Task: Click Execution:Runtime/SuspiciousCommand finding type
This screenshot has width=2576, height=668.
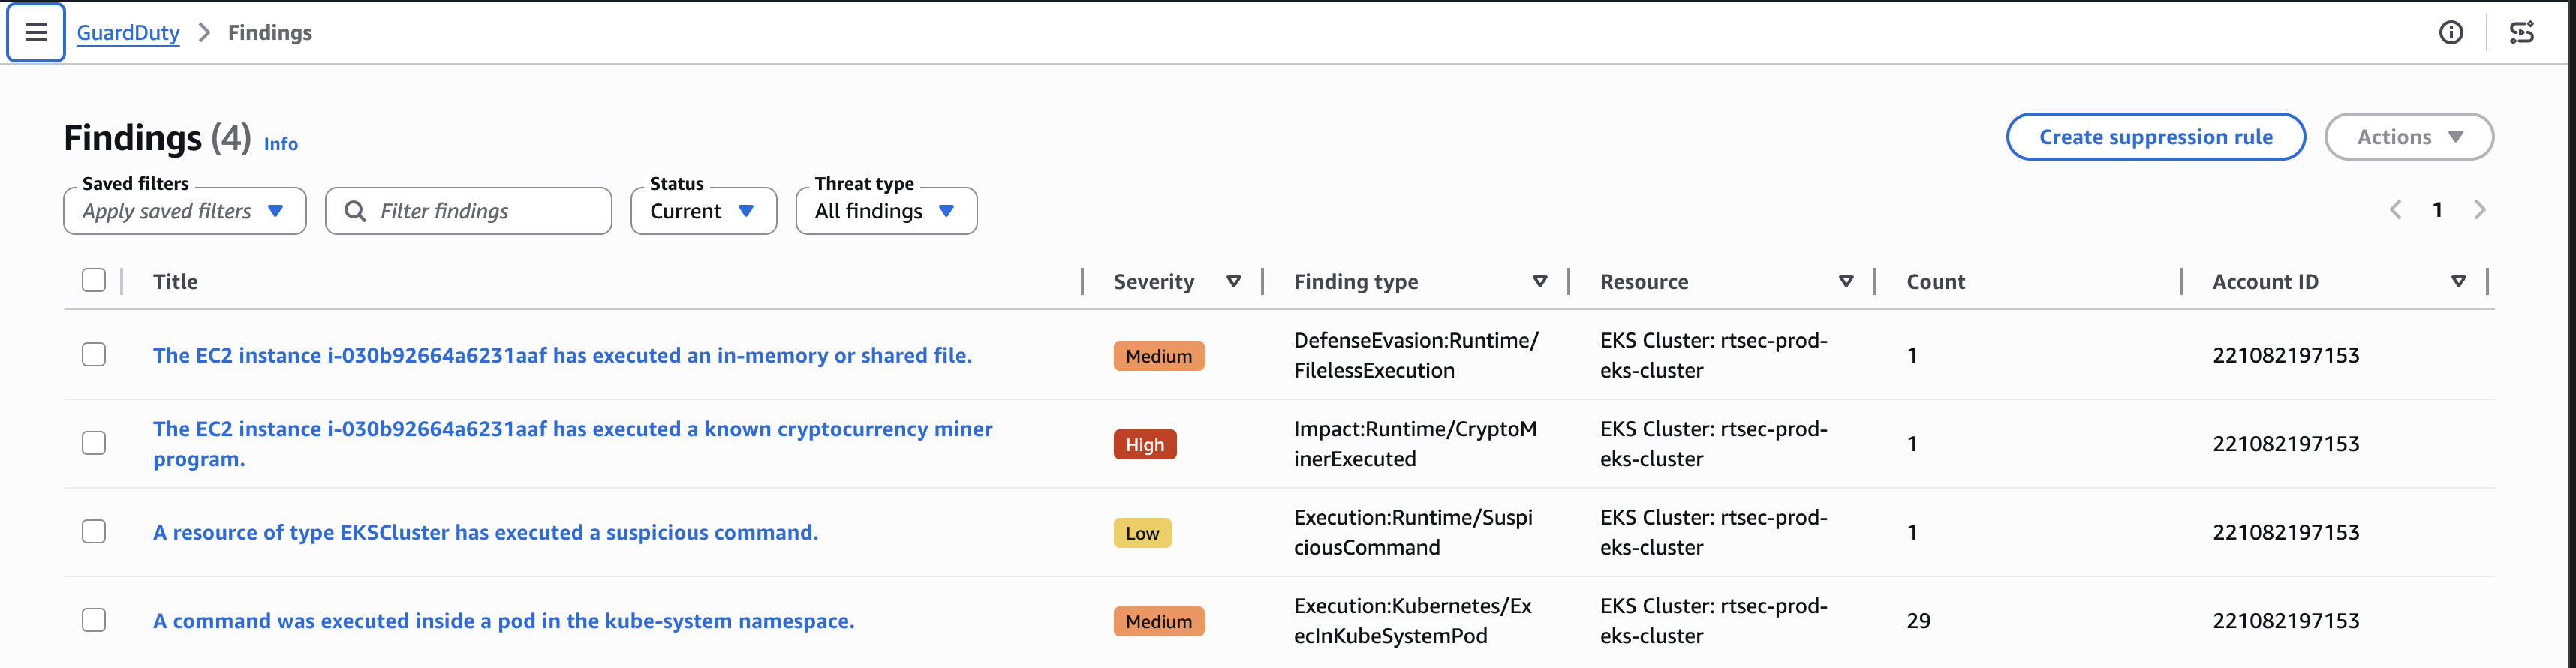Action: coord(1413,532)
